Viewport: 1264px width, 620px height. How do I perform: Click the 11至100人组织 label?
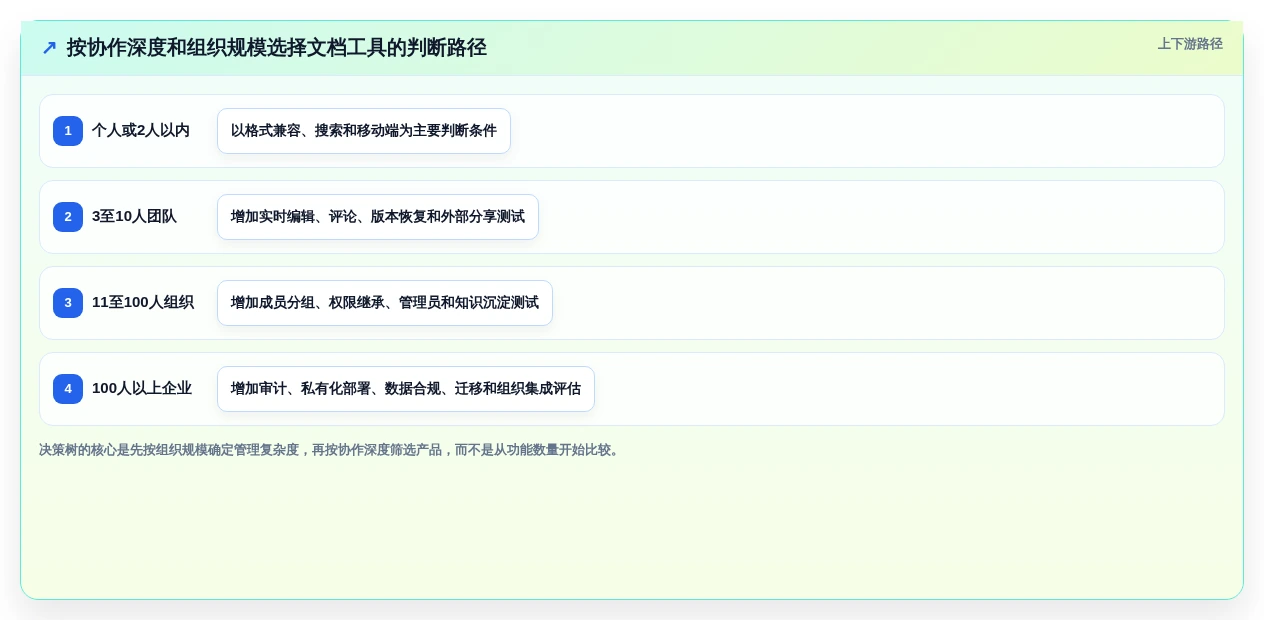point(143,303)
